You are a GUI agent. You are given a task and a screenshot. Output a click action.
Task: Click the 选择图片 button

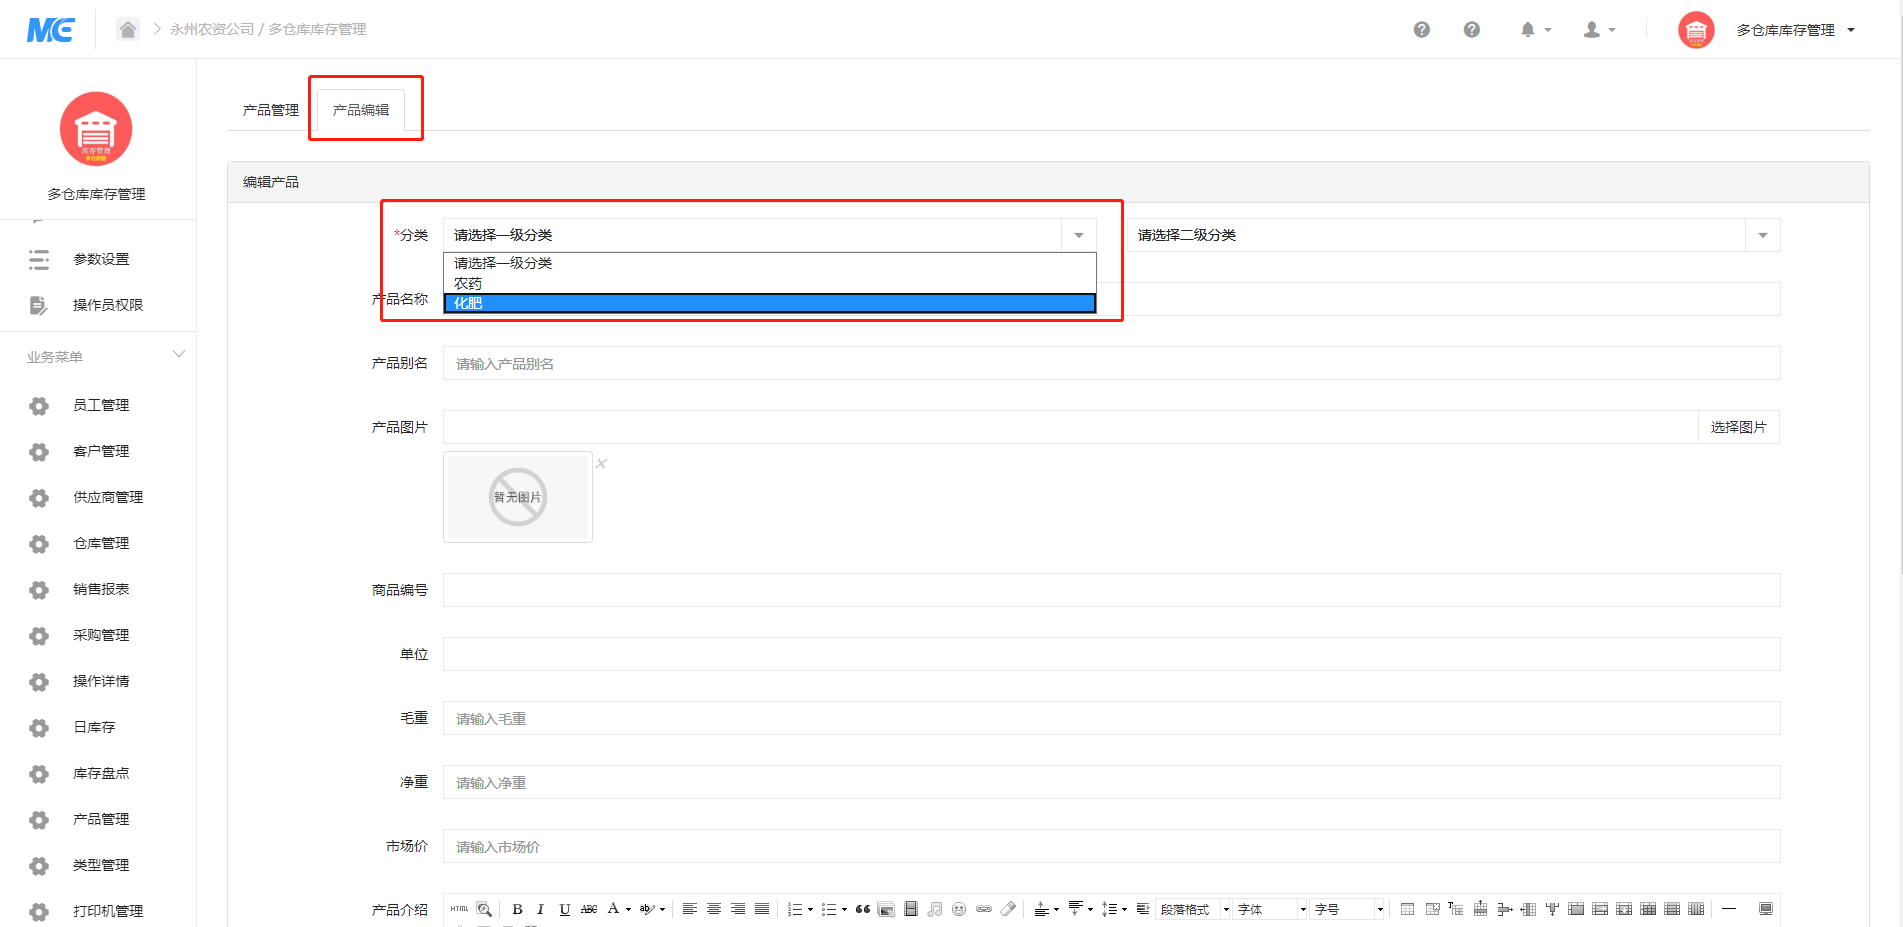(1738, 427)
